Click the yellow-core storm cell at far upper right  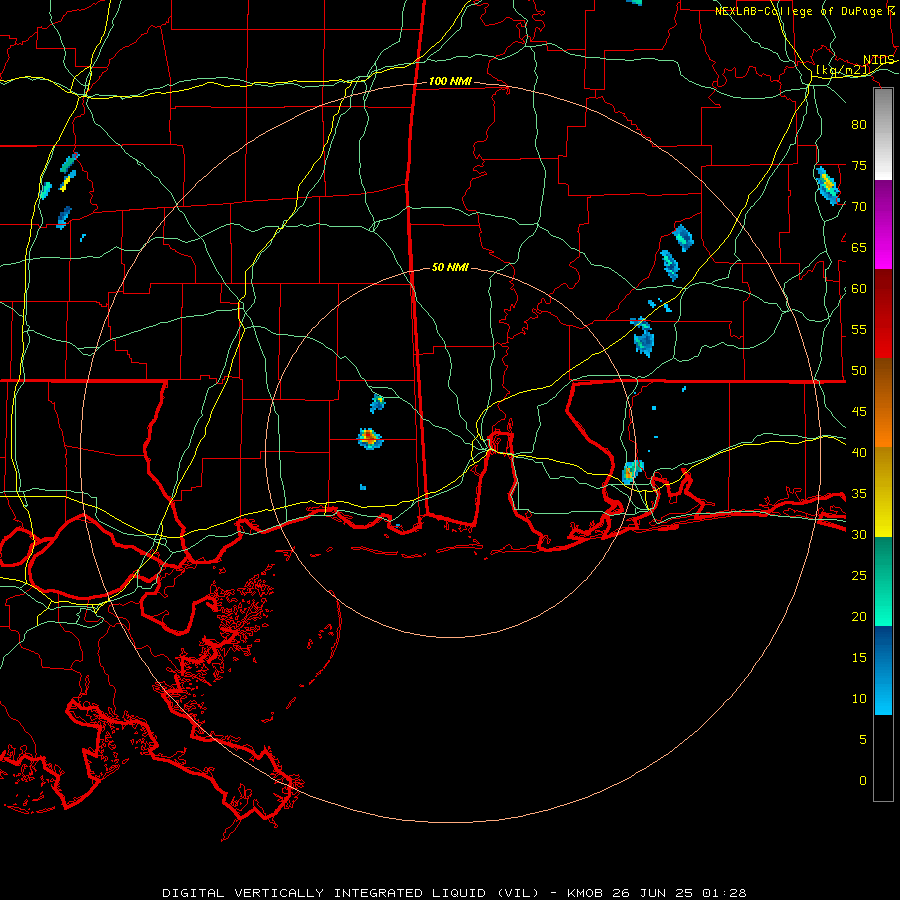pos(827,185)
